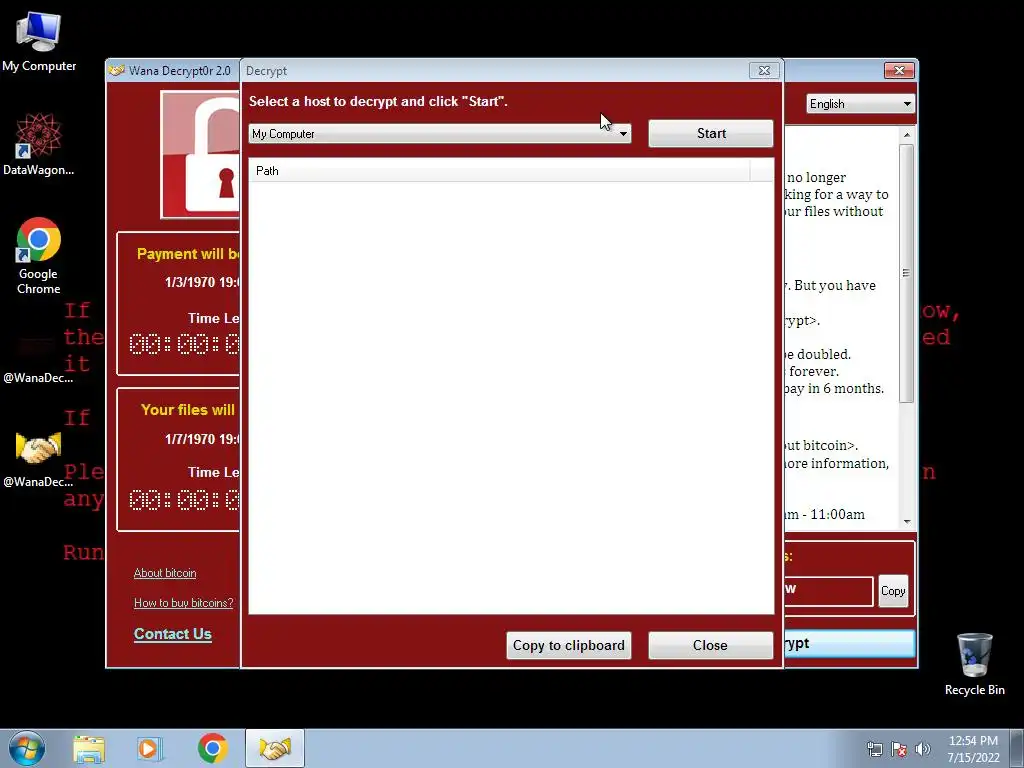Click the 1/7/1970 file loss date text

202,439
